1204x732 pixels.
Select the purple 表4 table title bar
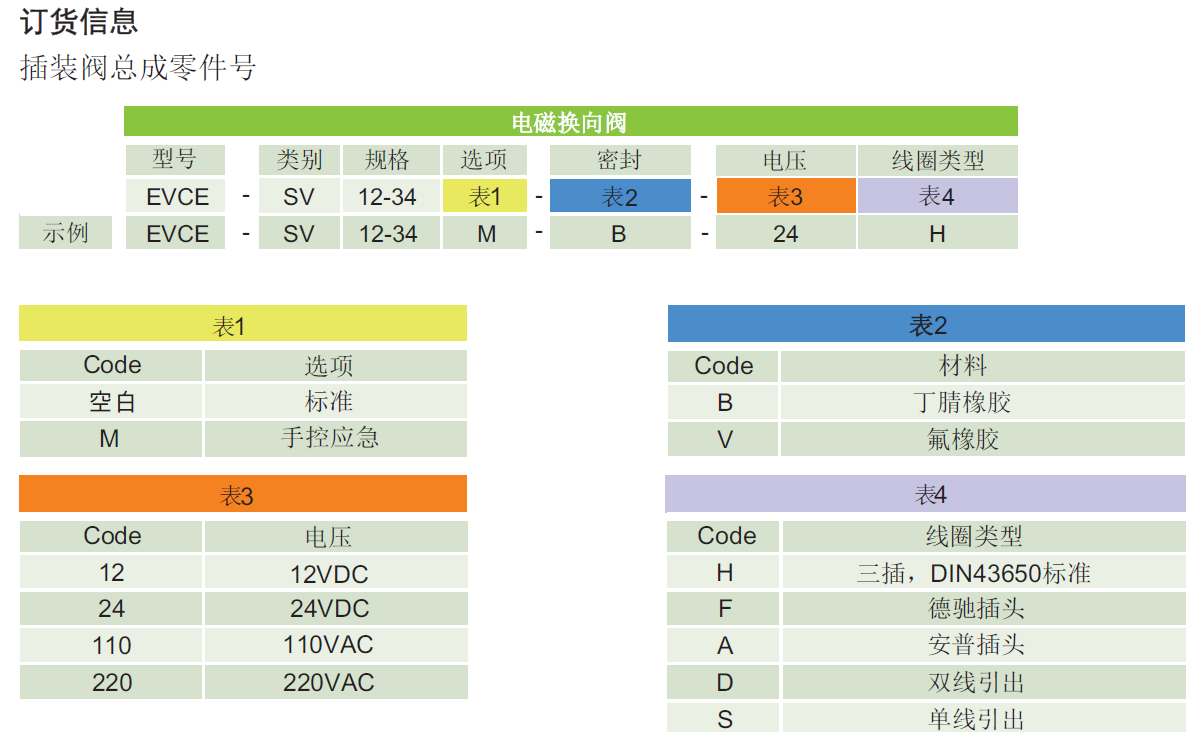(926, 495)
